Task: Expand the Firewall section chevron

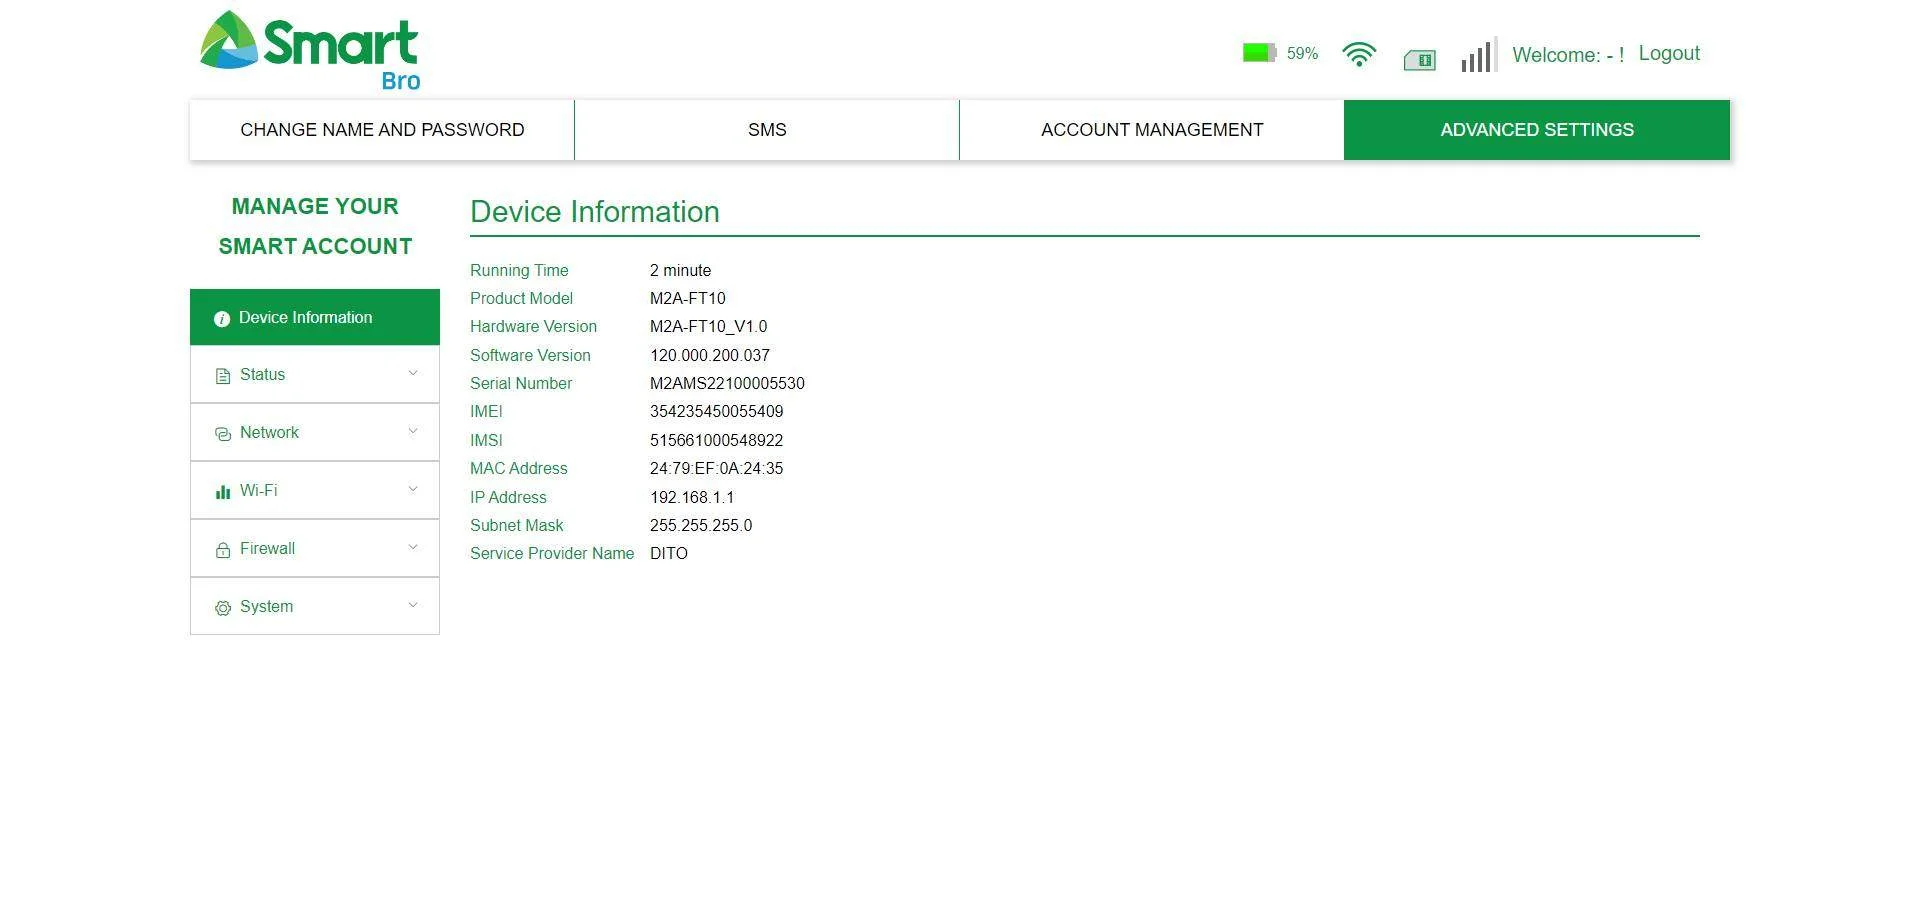Action: coord(413,547)
